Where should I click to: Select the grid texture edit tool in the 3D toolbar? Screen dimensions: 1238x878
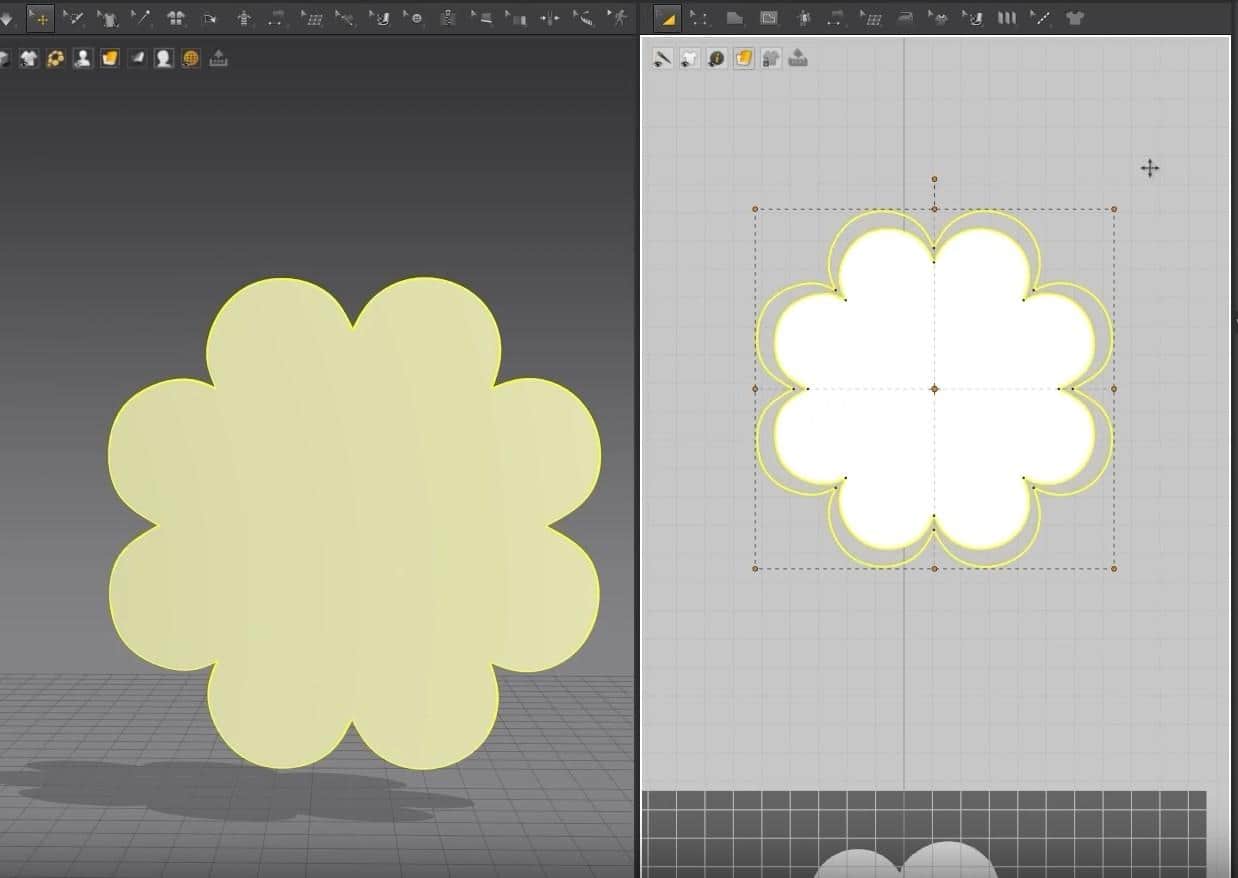click(312, 18)
